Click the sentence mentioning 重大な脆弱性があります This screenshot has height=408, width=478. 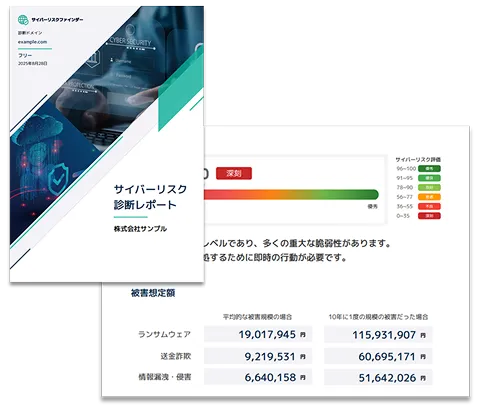pyautogui.click(x=297, y=243)
